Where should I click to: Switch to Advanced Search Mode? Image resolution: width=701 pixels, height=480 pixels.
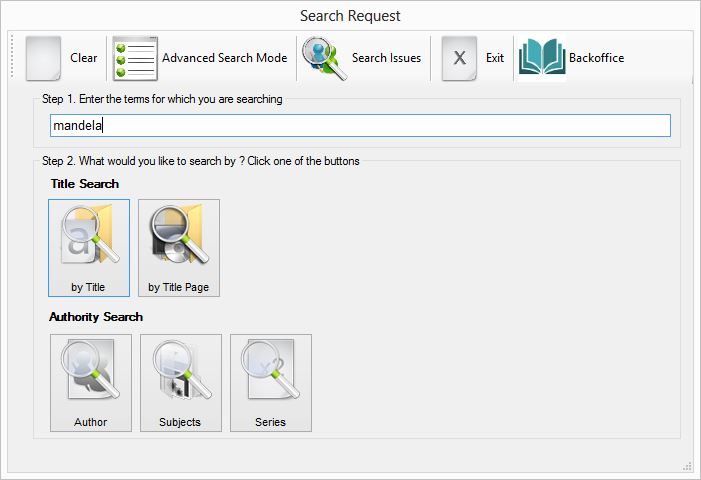point(200,58)
